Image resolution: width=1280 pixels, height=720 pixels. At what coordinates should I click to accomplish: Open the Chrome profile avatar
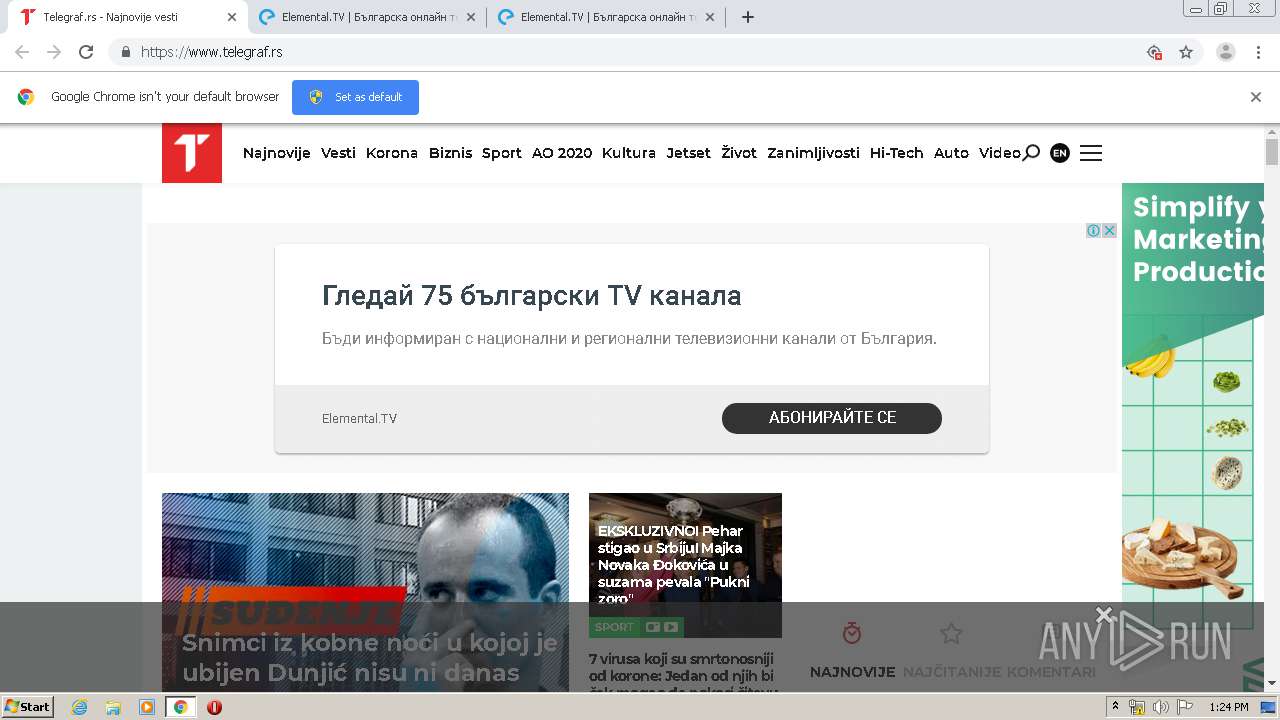pos(1226,52)
